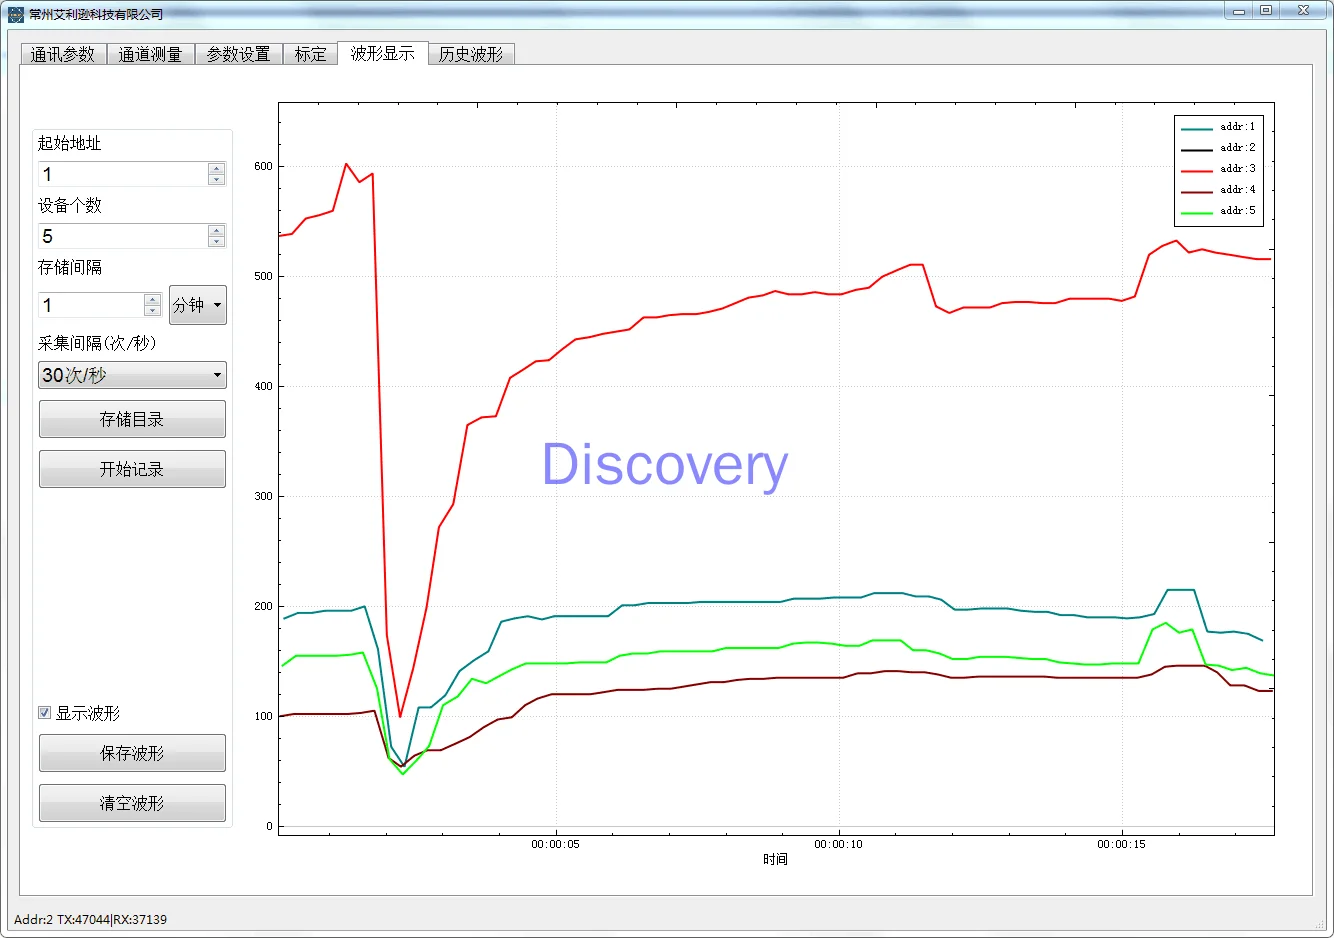Click the 起始地址 input field

tap(122, 174)
